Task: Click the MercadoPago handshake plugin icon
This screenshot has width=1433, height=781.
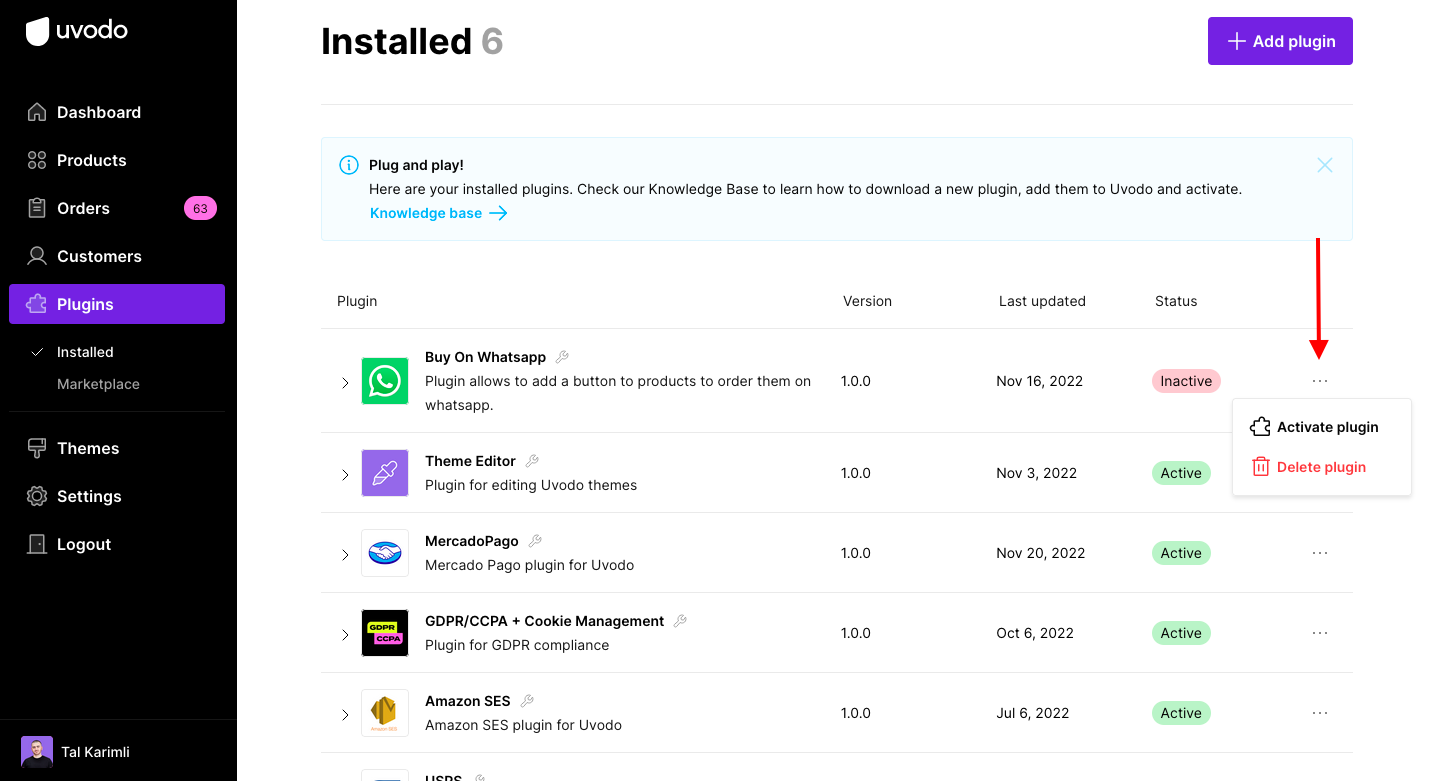Action: pos(385,553)
